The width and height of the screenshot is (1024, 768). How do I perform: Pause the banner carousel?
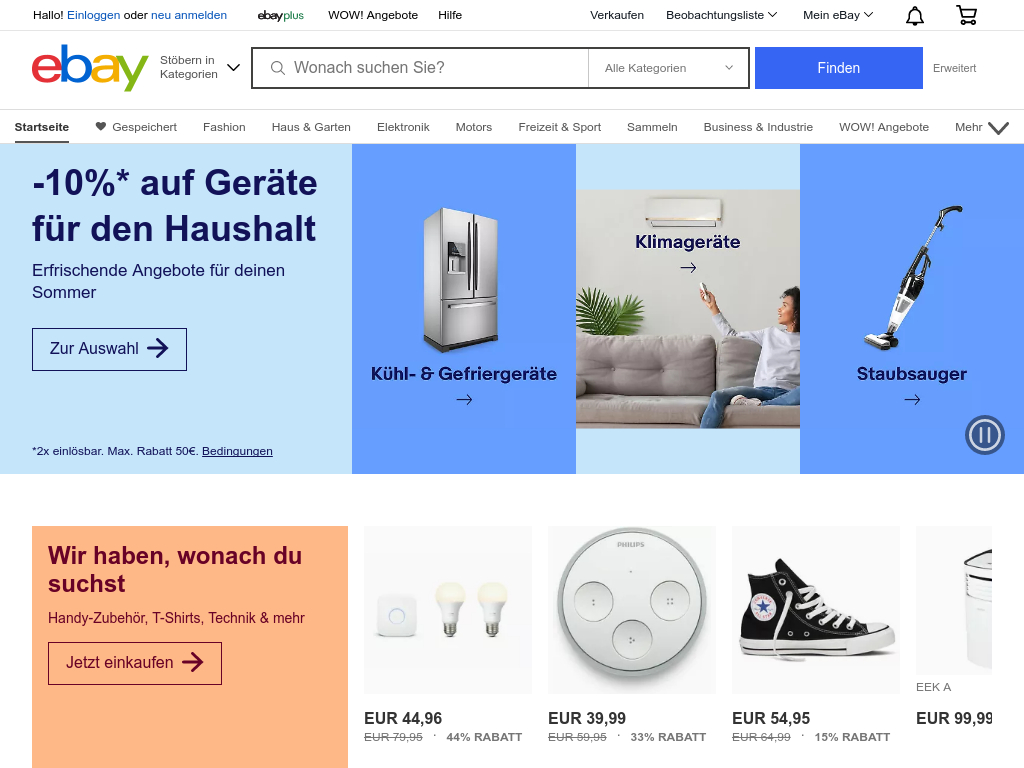(x=984, y=435)
